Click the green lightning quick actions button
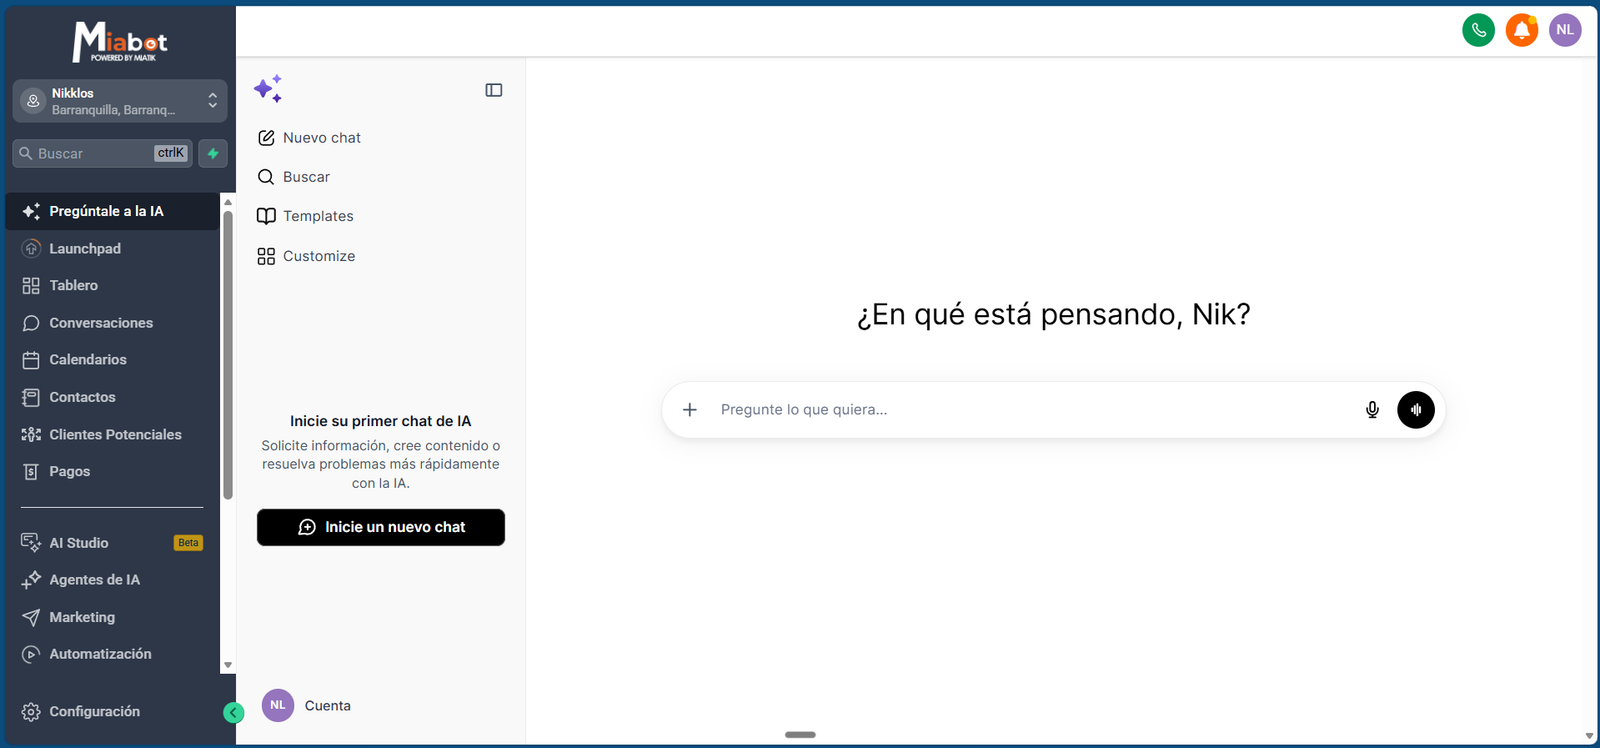The height and width of the screenshot is (748, 1600). tap(213, 153)
